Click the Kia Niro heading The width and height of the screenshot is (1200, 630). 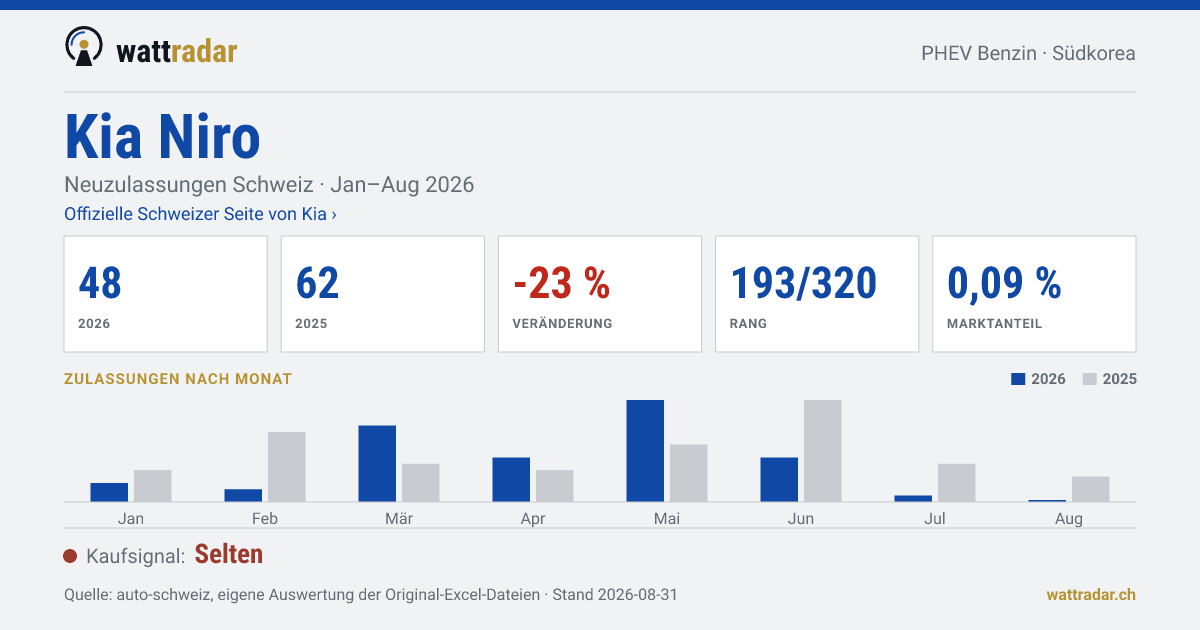162,137
